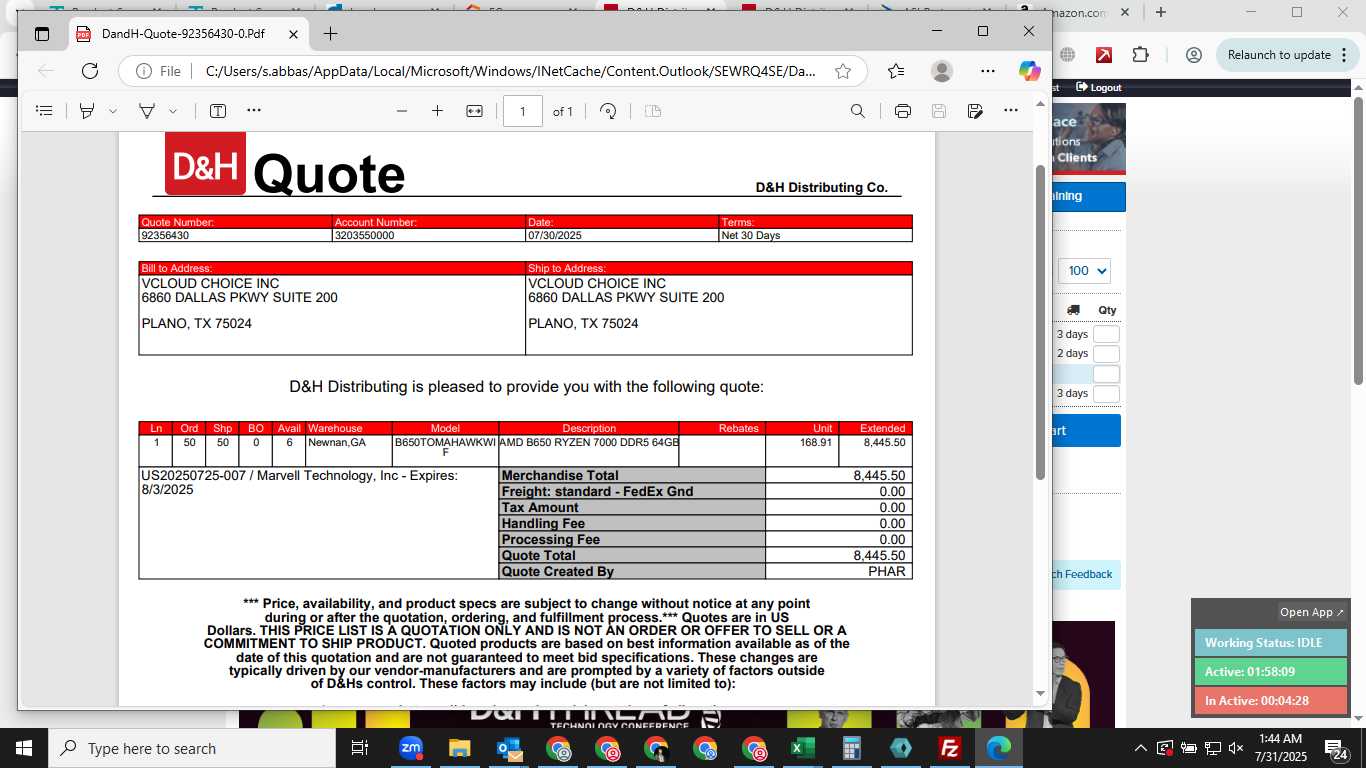Screen dimensions: 1366x768
Task: Click the Edge address bar file path
Action: [511, 71]
